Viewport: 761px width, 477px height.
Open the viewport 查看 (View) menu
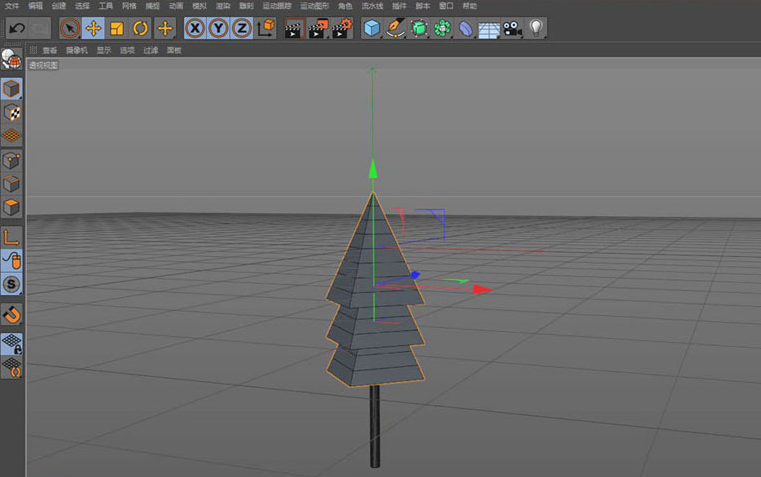tap(50, 50)
